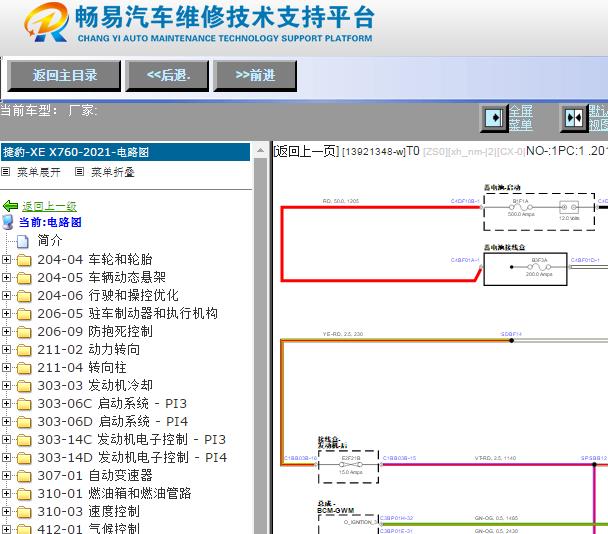Viewport: 608px width, 534px height.
Task: Open 303-06C 启动系统 - PI3 entry
Action: tap(112, 403)
